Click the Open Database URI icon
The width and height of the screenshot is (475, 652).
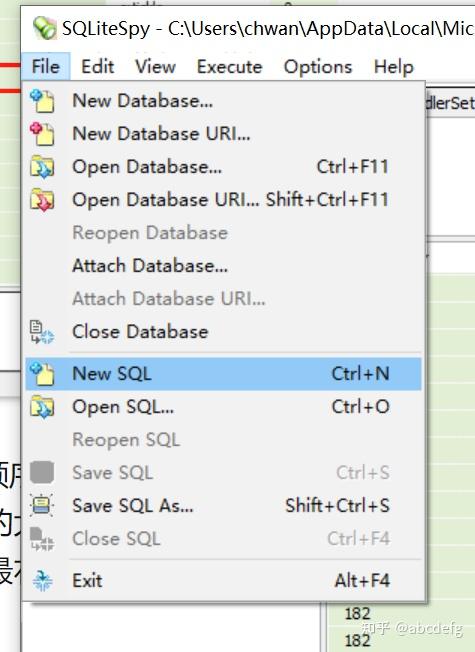click(x=42, y=200)
